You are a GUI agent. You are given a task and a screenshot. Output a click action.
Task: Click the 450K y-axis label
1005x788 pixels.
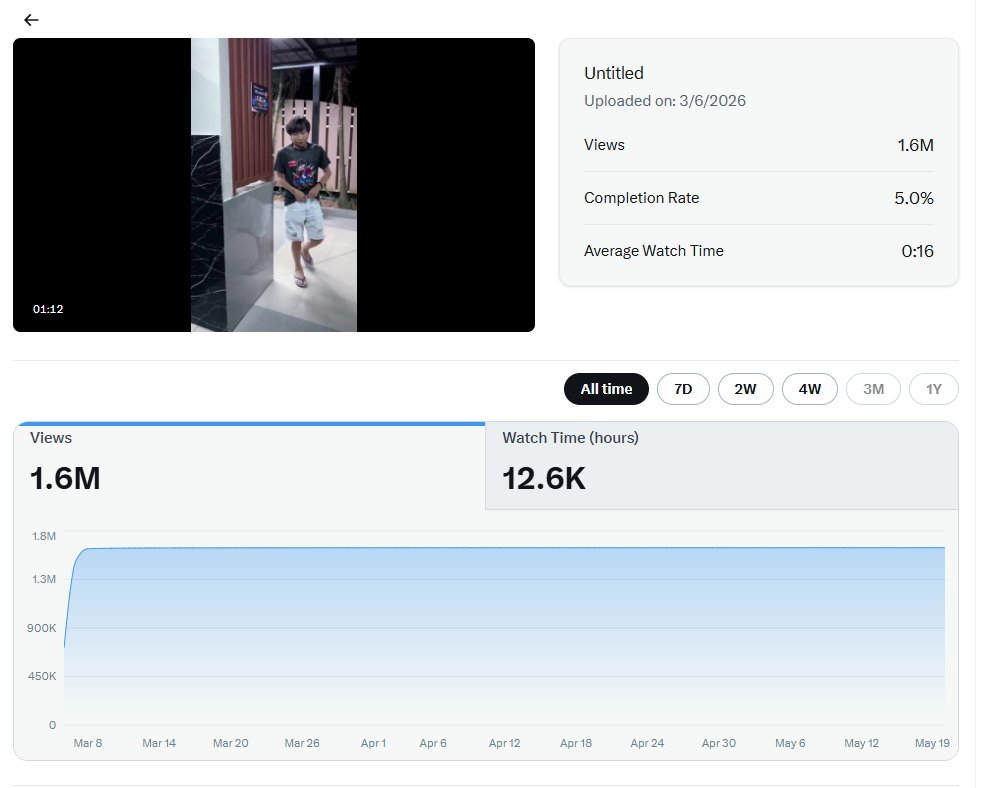pos(42,676)
